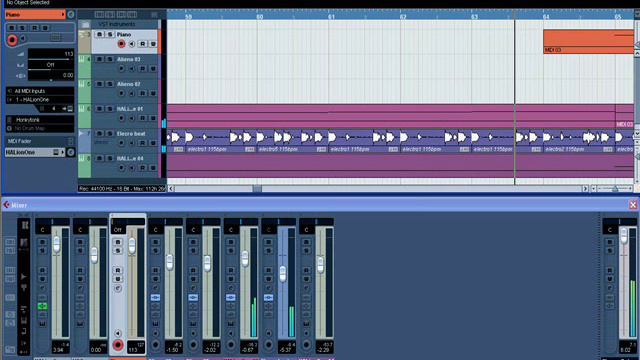Click the fader of selected mixer channel showing 113

coord(131,246)
